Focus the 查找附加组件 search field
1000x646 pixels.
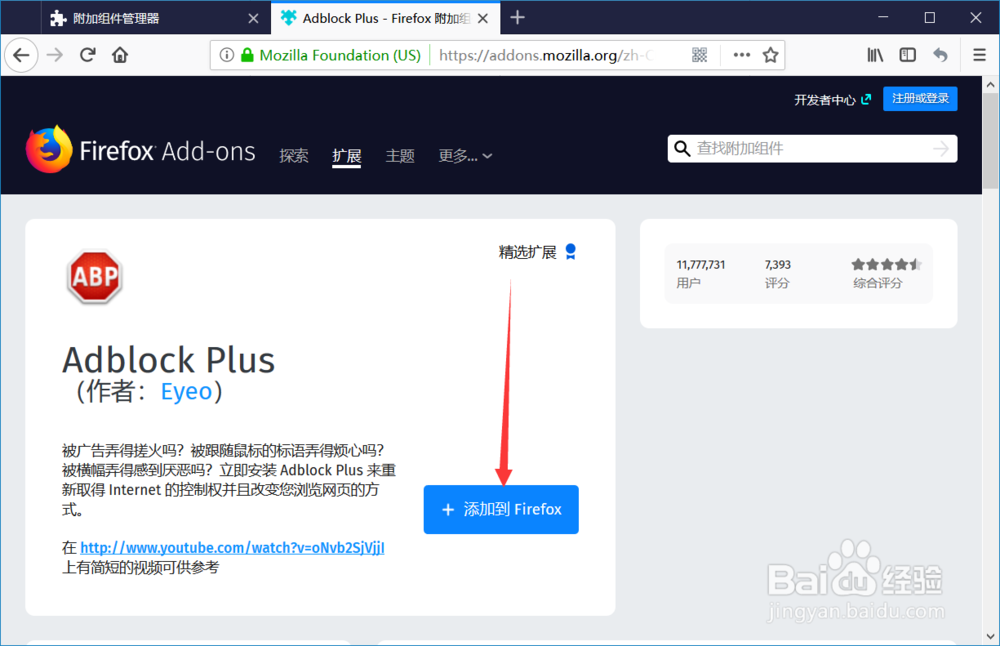pyautogui.click(x=812, y=149)
